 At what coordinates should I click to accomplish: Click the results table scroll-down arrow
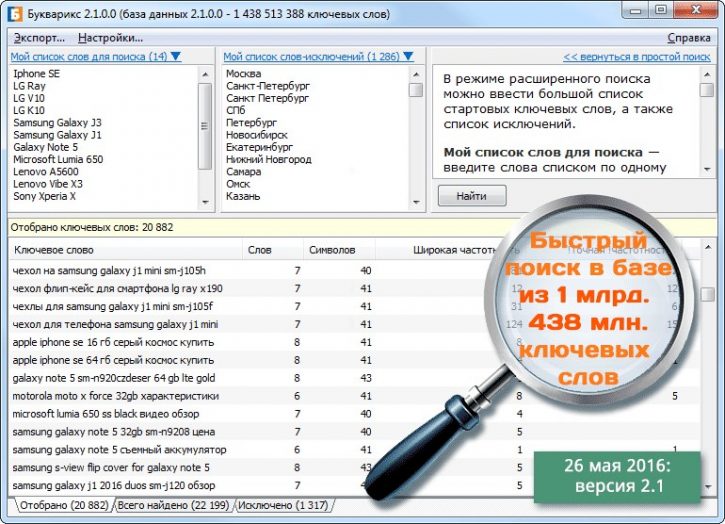(x=708, y=487)
